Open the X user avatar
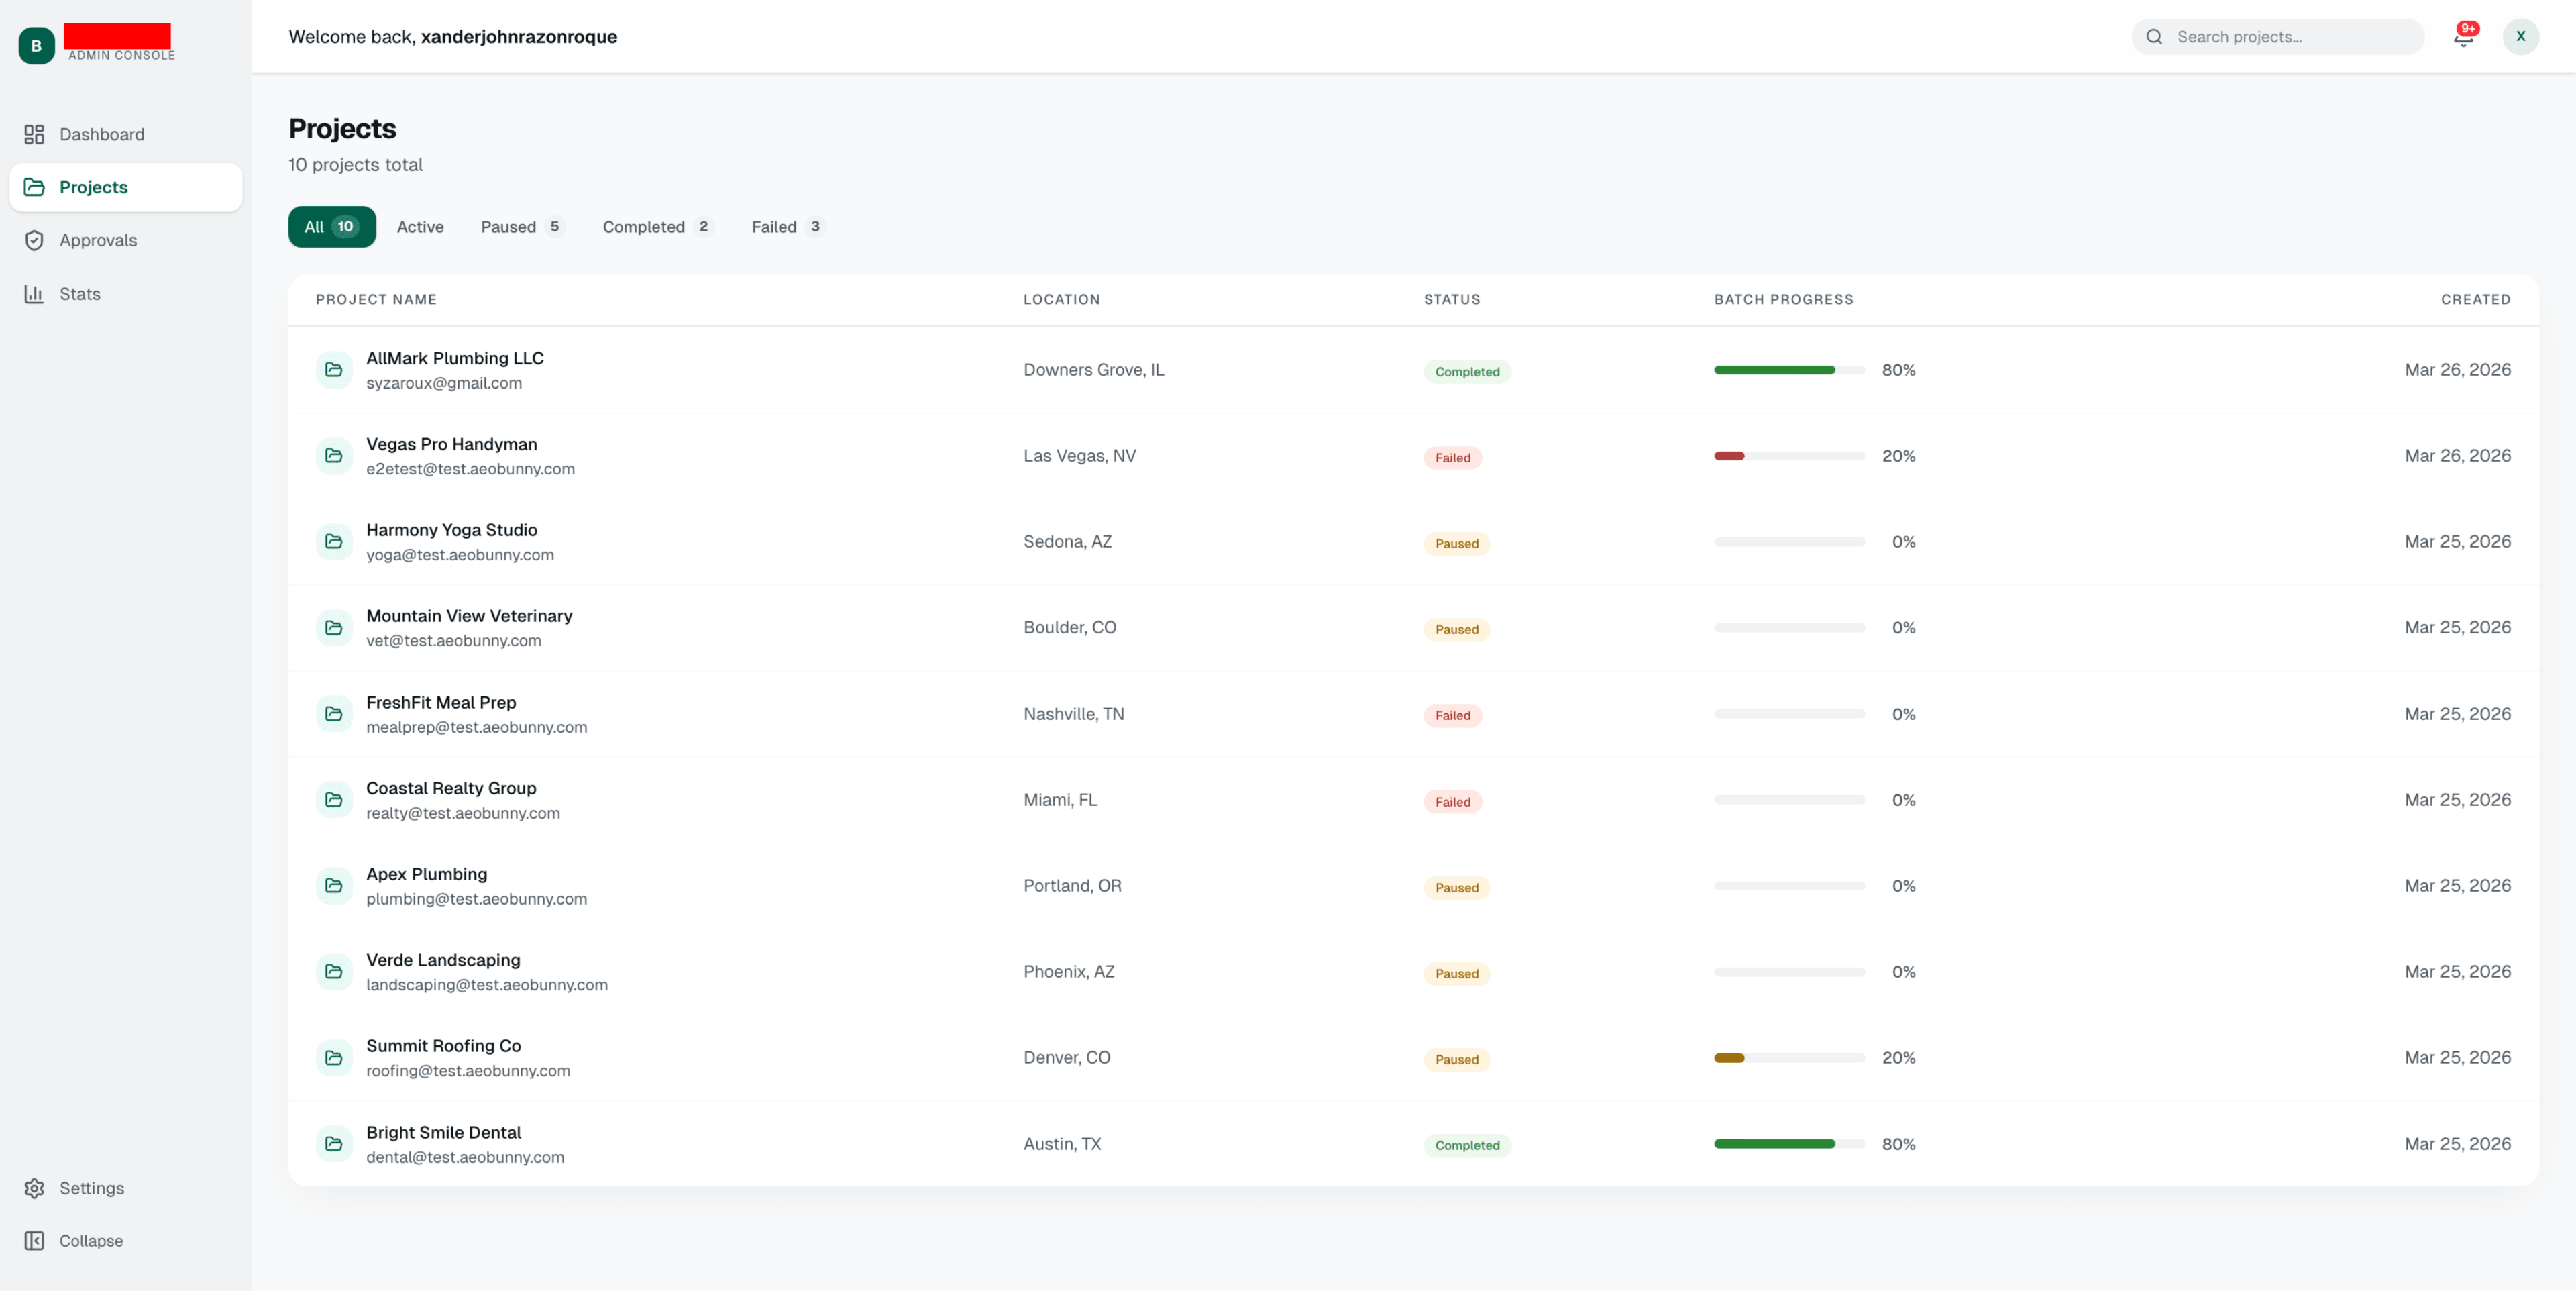The image size is (2576, 1291). tap(2520, 36)
